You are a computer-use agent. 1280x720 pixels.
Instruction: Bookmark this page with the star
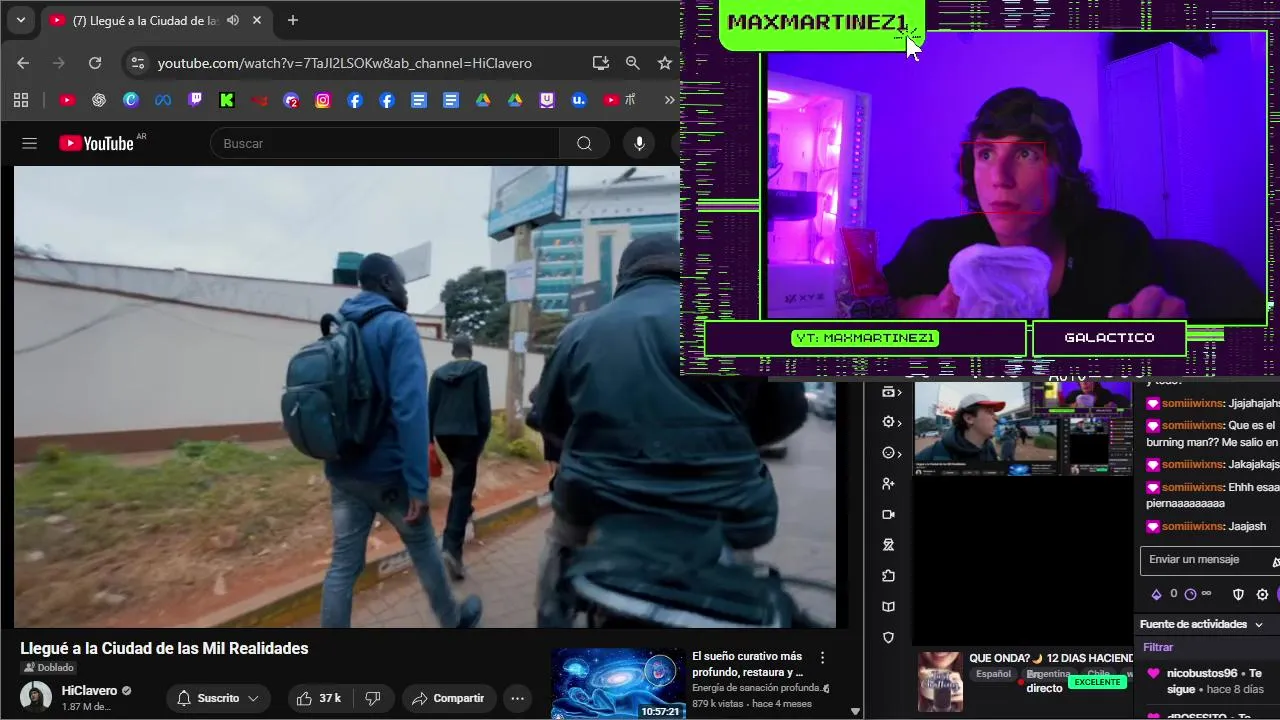[664, 63]
